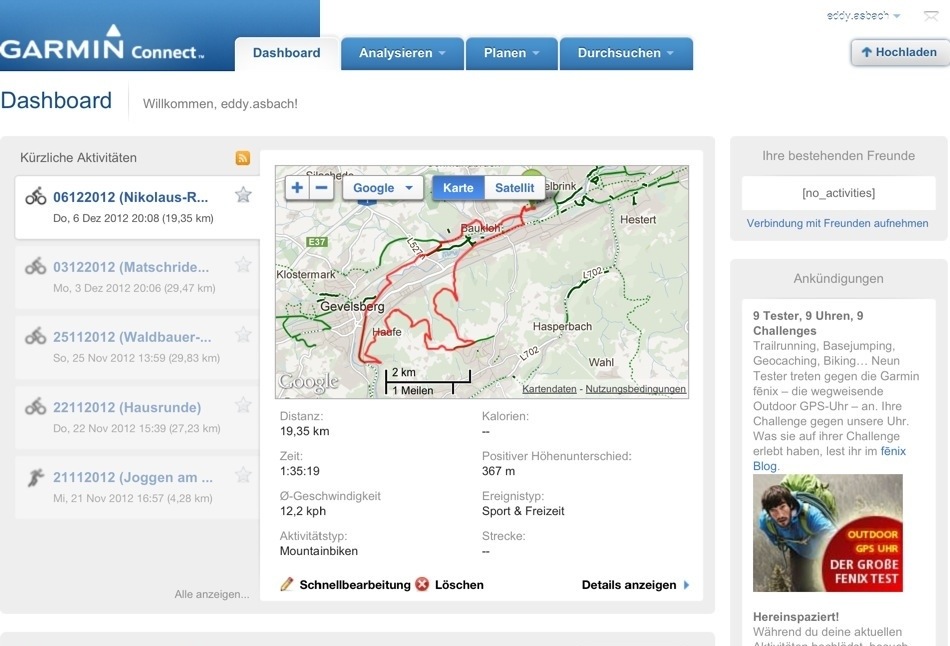Open the eddy.asbach account dropdown

863,16
